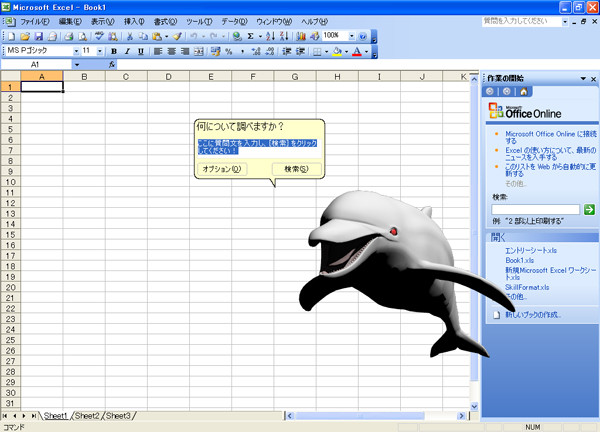Image resolution: width=600 pixels, height=432 pixels.
Task: Open the データ menu
Action: [234, 22]
